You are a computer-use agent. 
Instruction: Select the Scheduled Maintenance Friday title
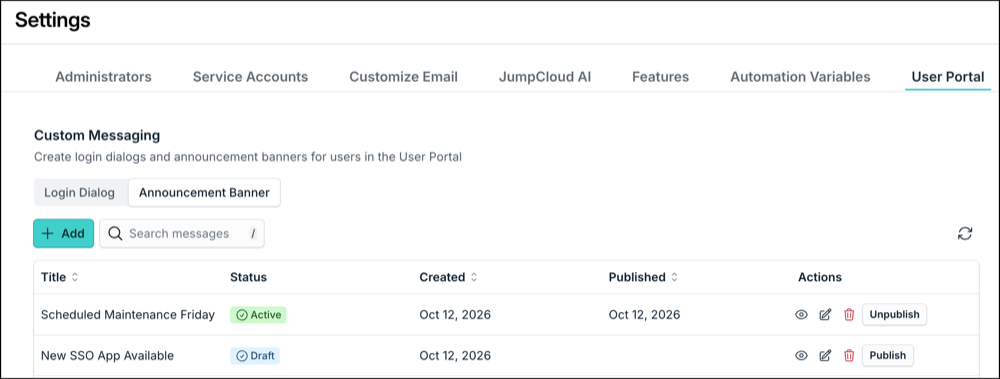click(128, 315)
